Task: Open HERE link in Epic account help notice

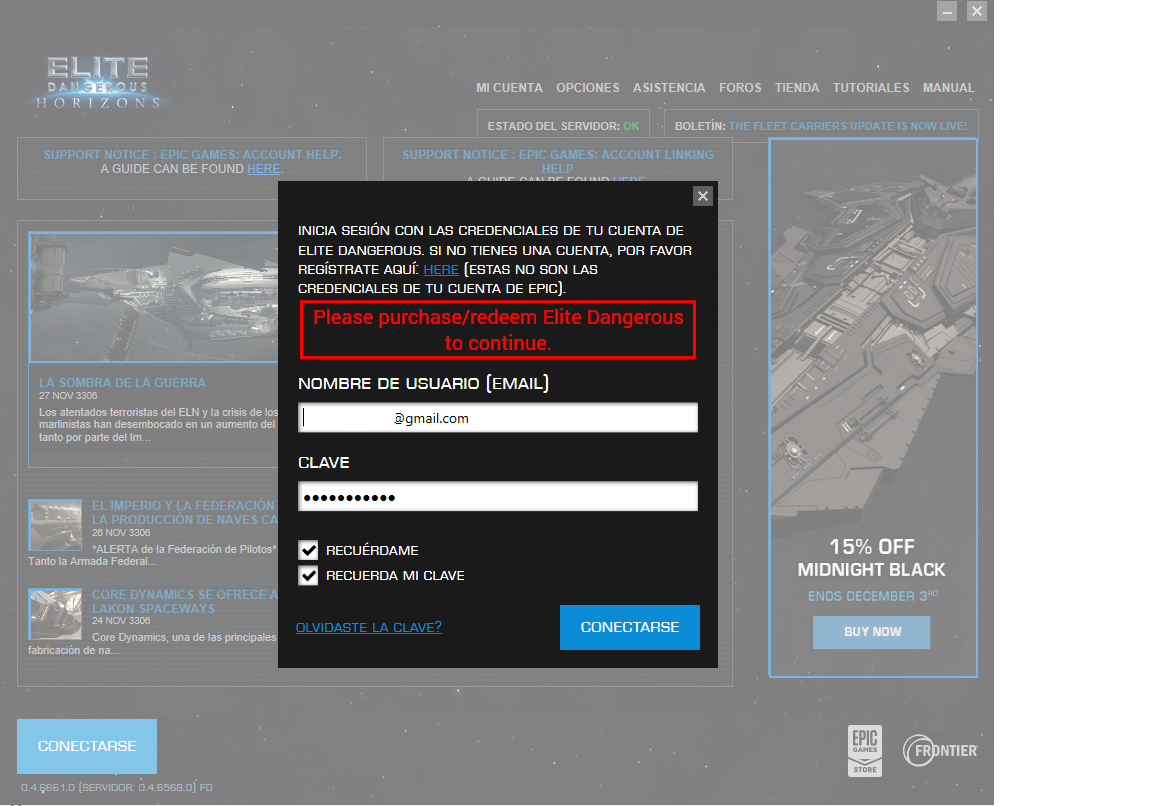Action: (x=263, y=169)
